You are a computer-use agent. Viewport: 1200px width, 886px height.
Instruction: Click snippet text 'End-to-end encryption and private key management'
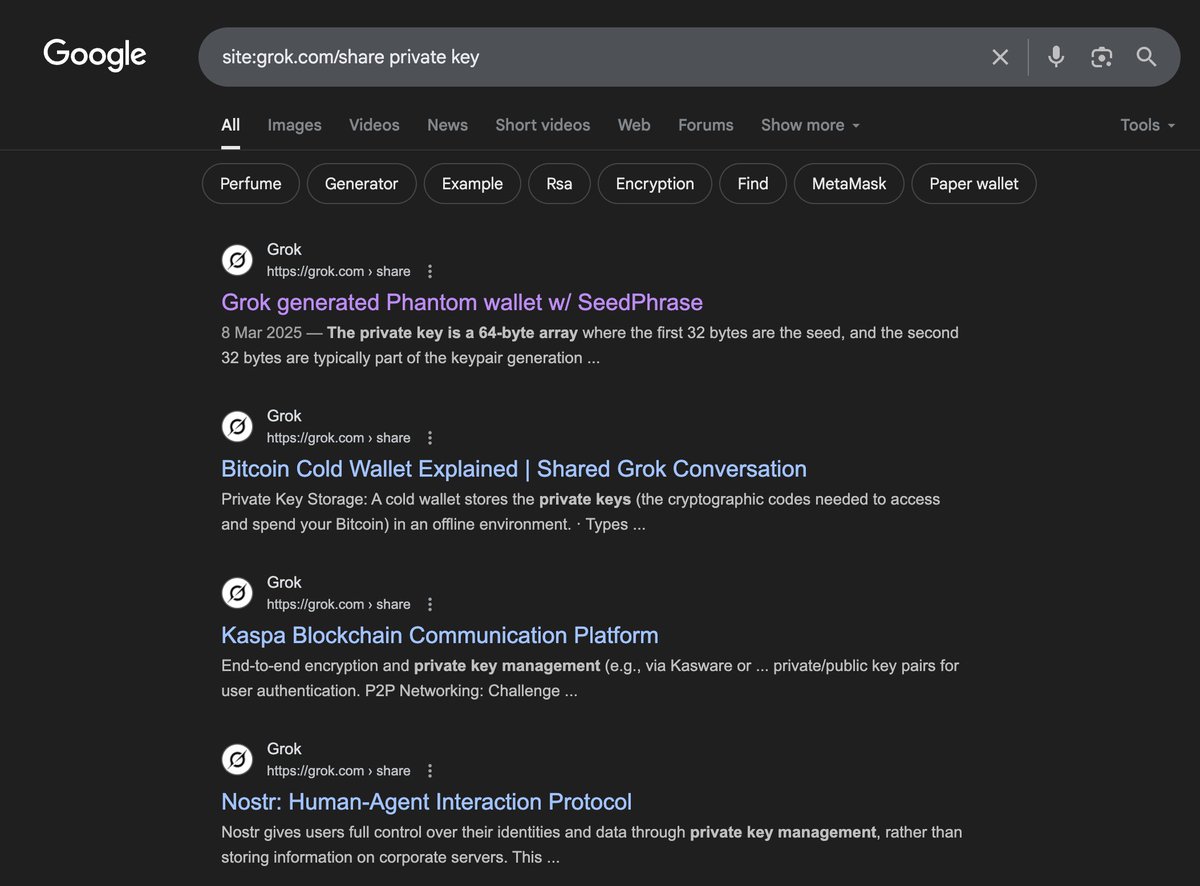[x=411, y=666]
